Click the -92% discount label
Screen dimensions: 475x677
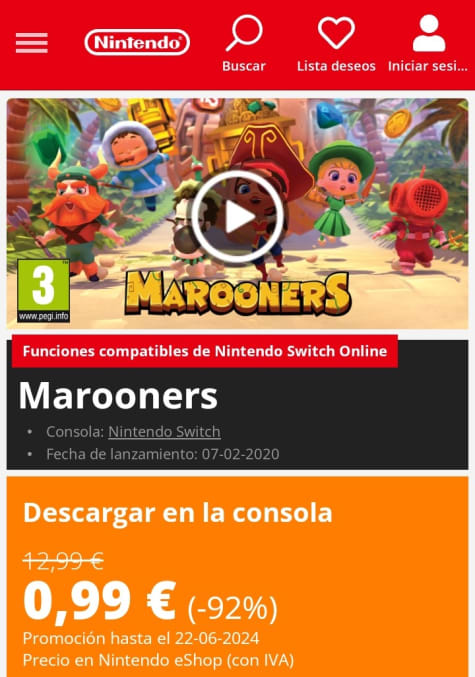pos(232,608)
